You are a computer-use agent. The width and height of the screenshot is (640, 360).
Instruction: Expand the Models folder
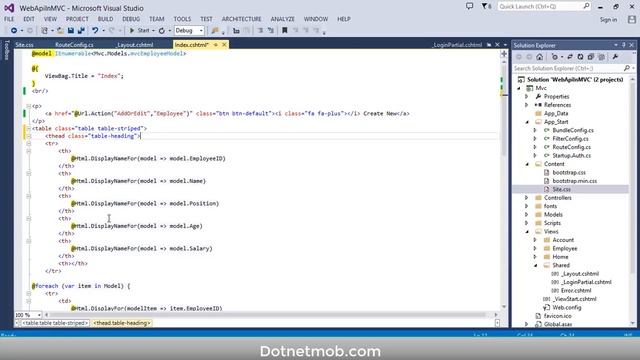(527, 215)
